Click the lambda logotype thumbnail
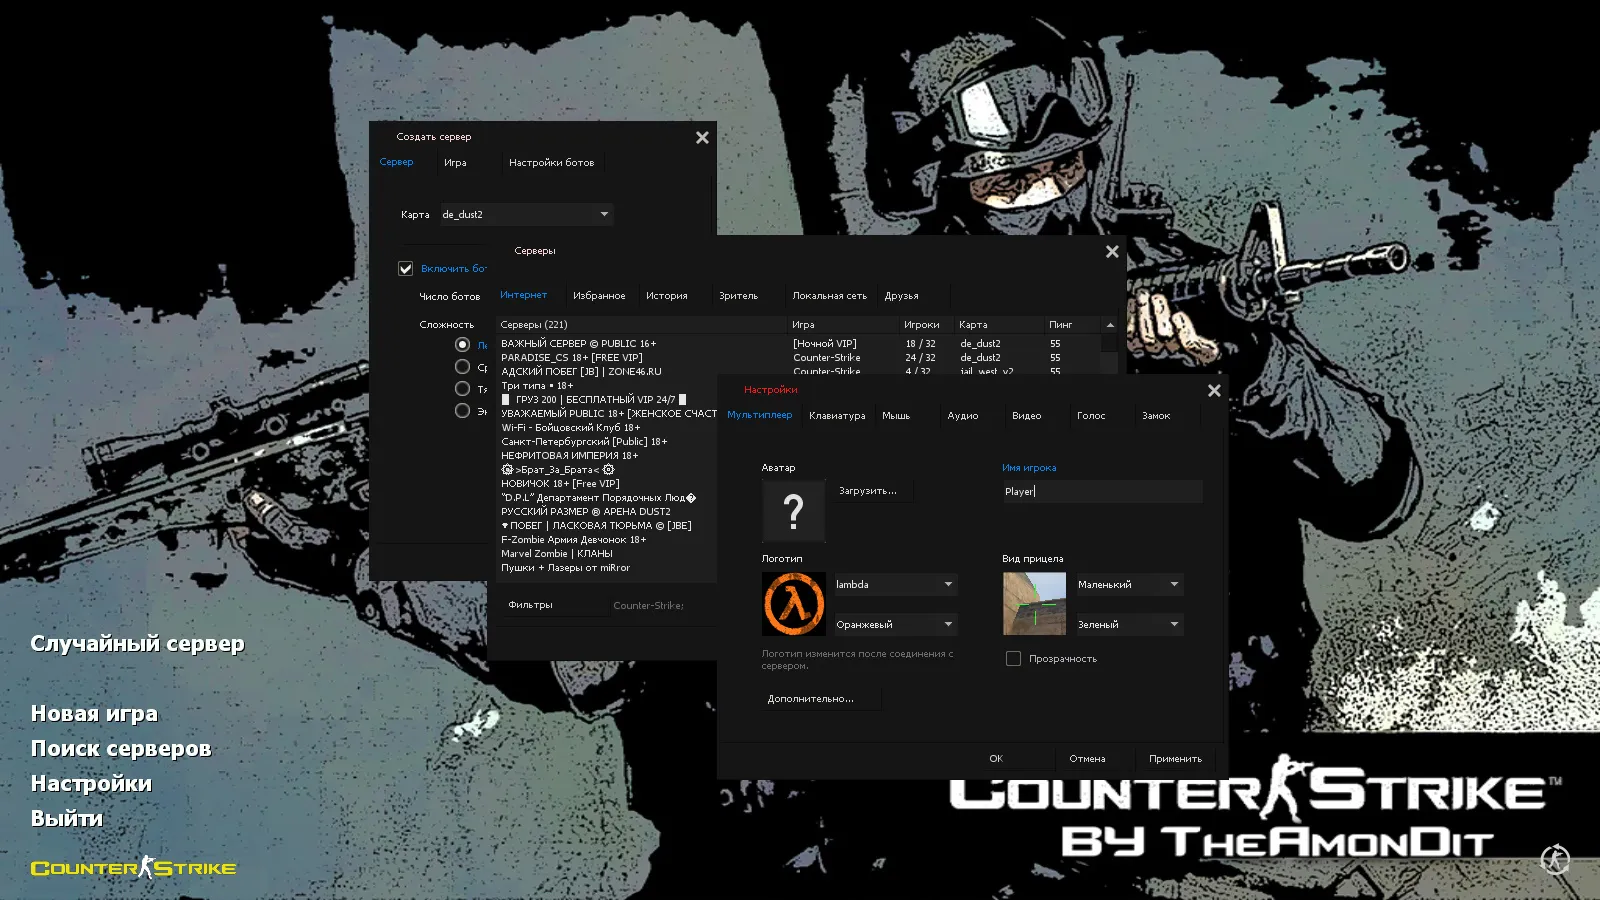 [793, 603]
